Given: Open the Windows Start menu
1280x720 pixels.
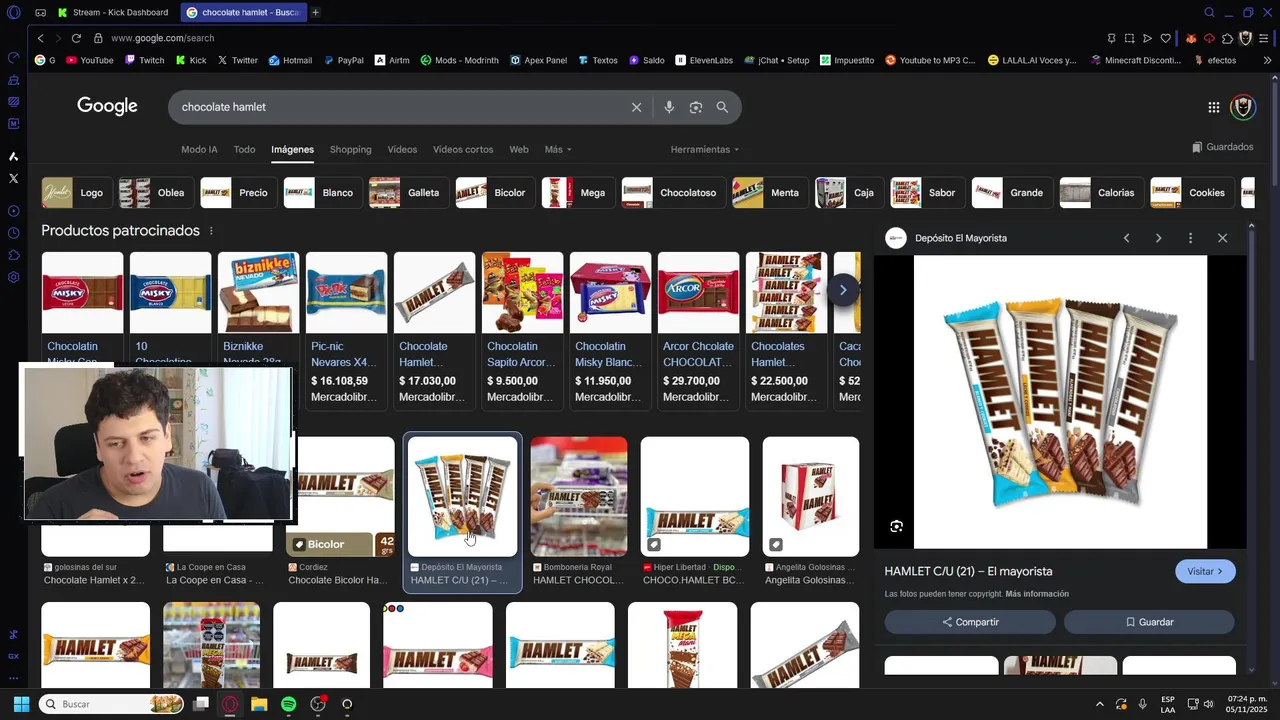Looking at the screenshot, I should coord(21,704).
